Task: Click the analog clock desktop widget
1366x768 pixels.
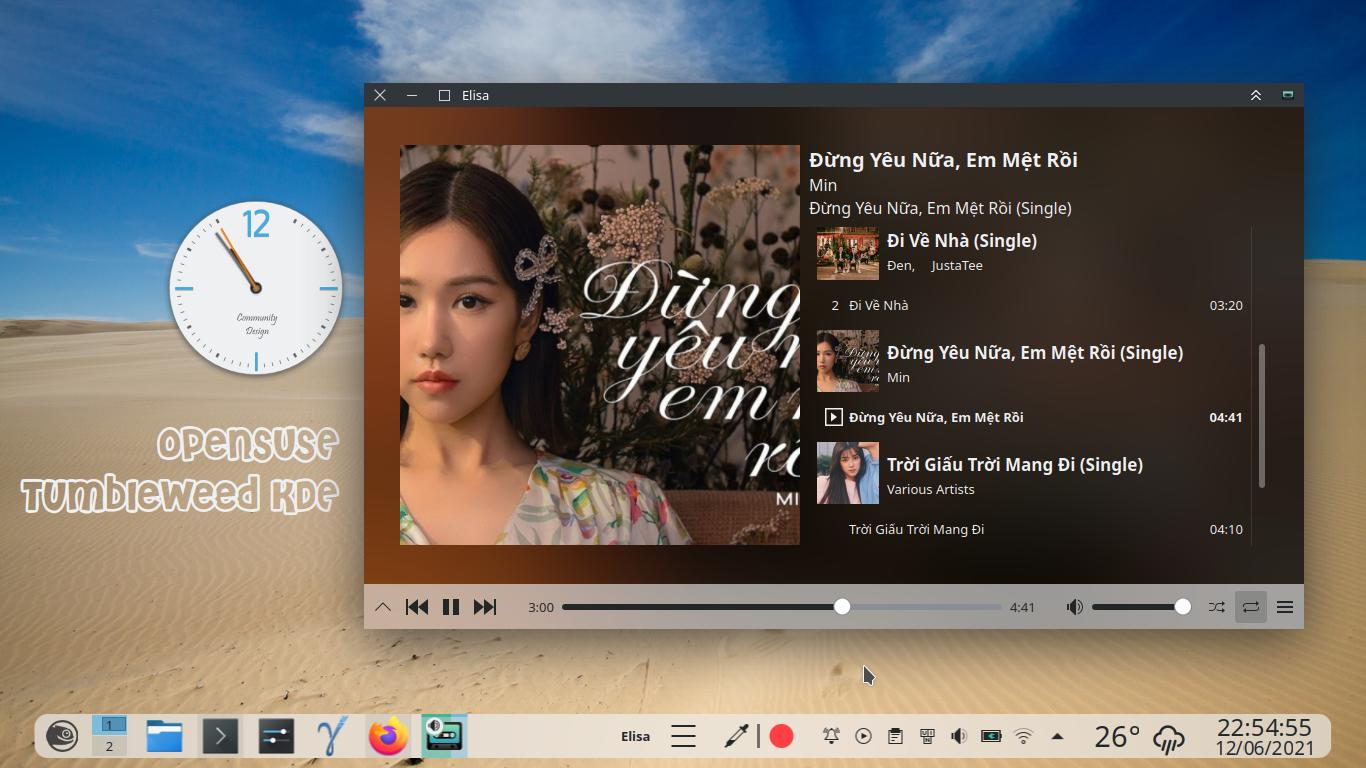Action: click(256, 288)
